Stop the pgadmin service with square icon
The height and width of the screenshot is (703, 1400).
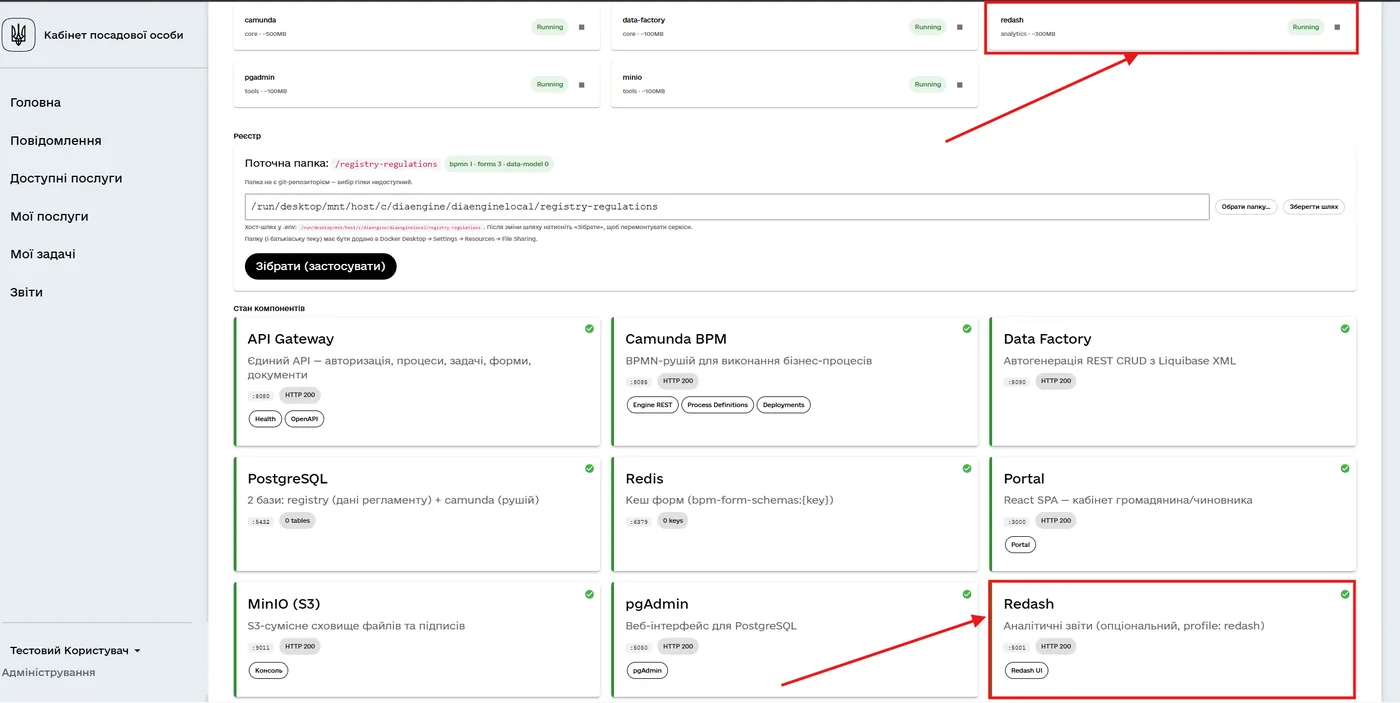581,84
